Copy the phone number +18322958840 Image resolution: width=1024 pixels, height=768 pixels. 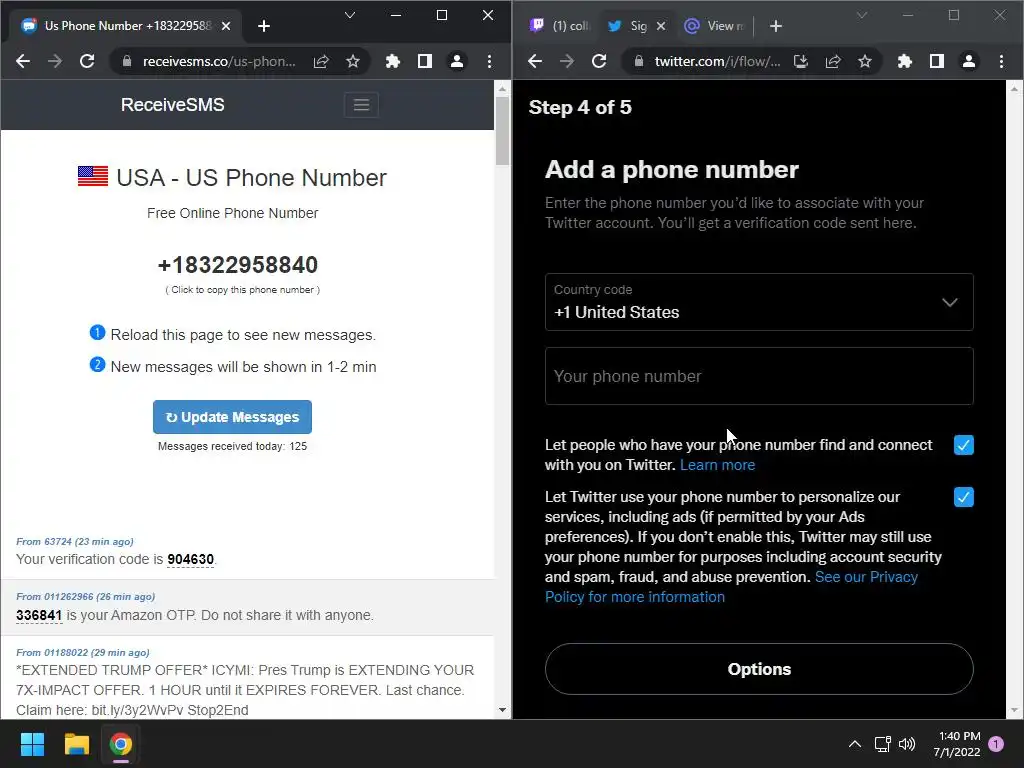238,264
